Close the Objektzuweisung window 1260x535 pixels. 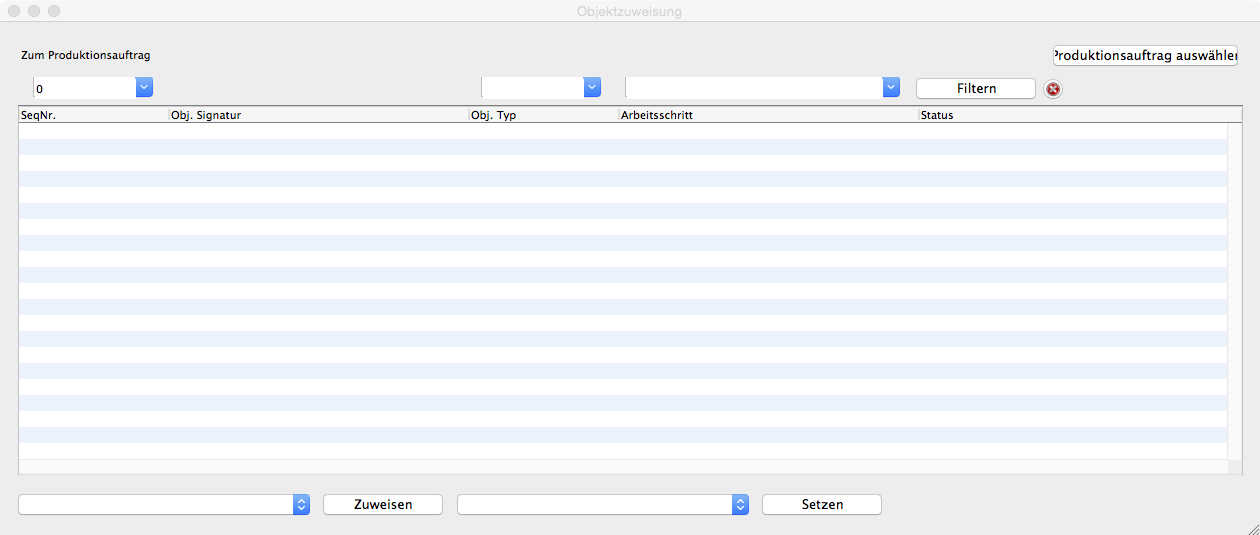(14, 11)
